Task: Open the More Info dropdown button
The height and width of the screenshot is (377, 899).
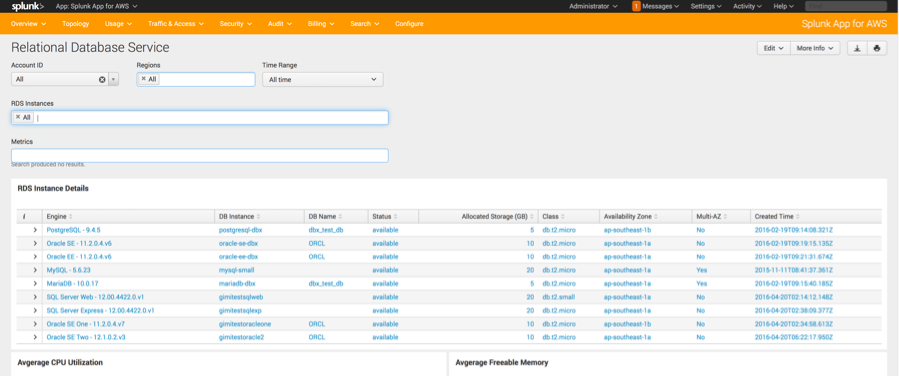Action: point(815,49)
